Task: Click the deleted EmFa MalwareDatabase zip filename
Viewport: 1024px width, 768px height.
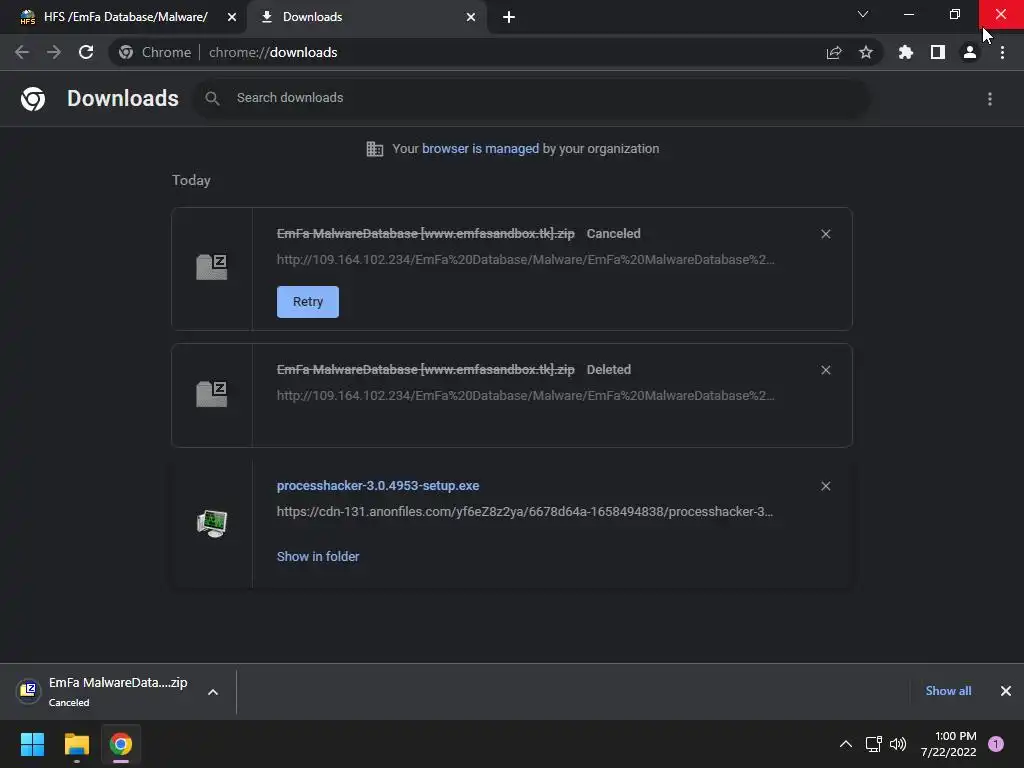Action: tap(426, 369)
